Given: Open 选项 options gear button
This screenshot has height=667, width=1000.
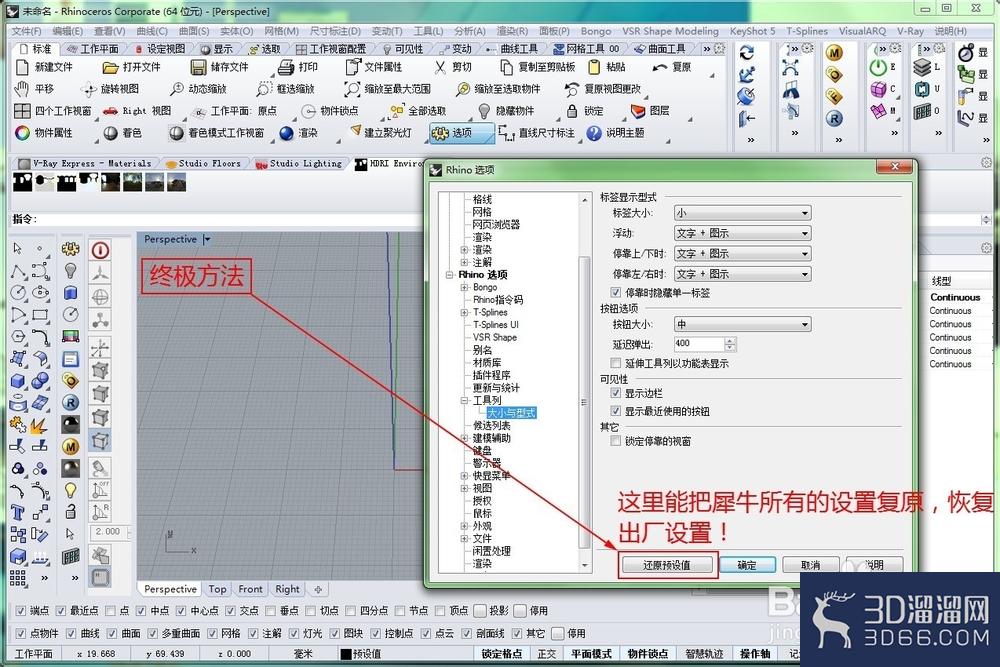Looking at the screenshot, I should point(461,133).
